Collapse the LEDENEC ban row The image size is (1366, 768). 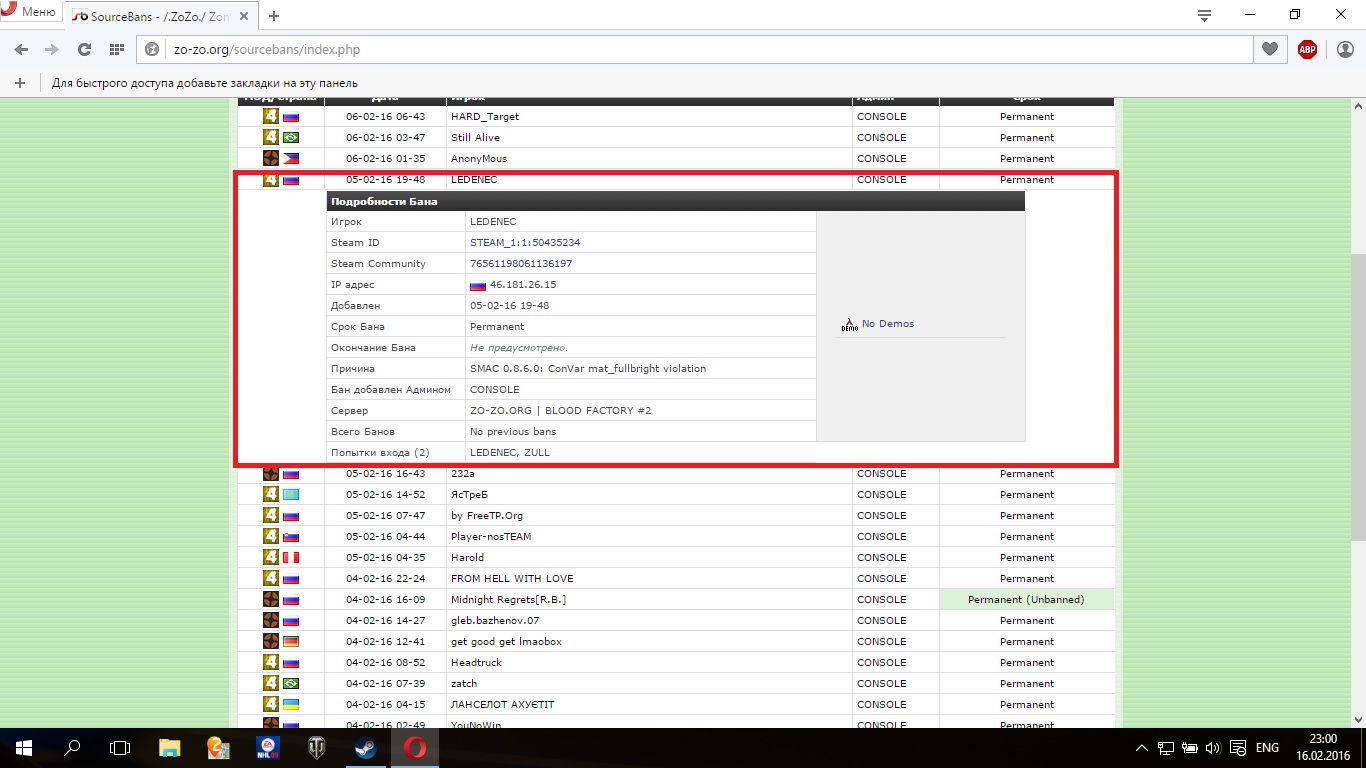(x=474, y=180)
